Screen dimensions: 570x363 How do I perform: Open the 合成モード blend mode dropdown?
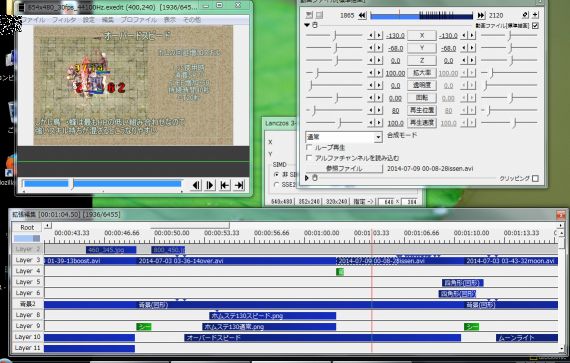click(x=378, y=137)
